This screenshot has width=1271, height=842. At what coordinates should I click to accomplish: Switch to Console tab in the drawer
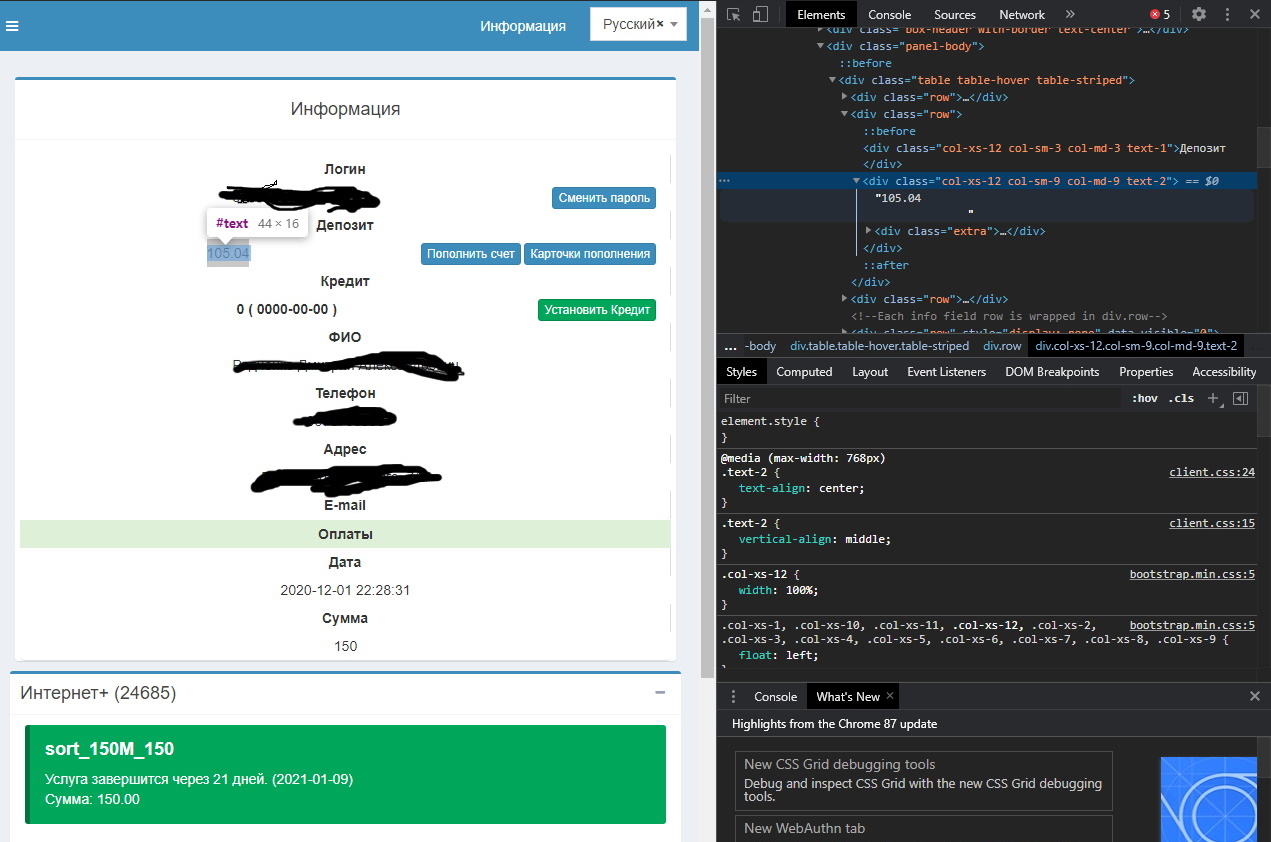[x=775, y=696]
